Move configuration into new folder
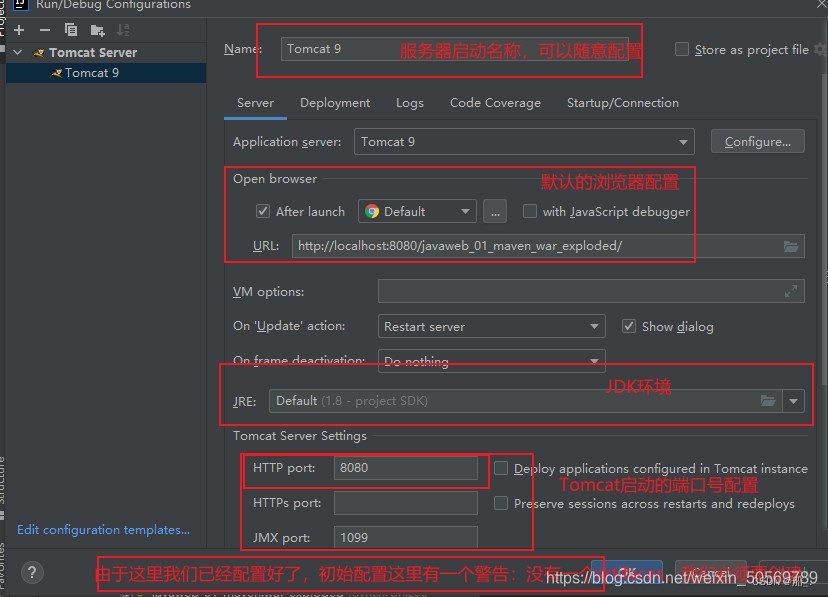Viewport: 828px width, 597px height. point(97,31)
